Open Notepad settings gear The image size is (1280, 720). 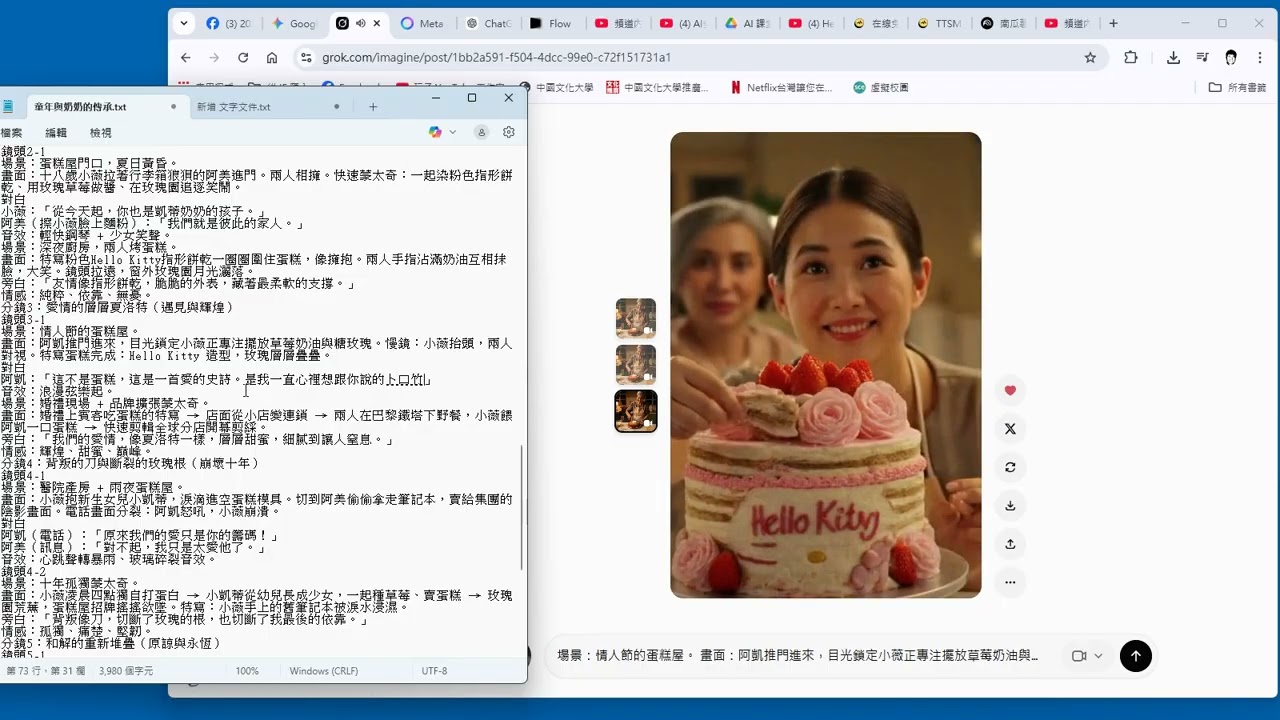tap(509, 132)
